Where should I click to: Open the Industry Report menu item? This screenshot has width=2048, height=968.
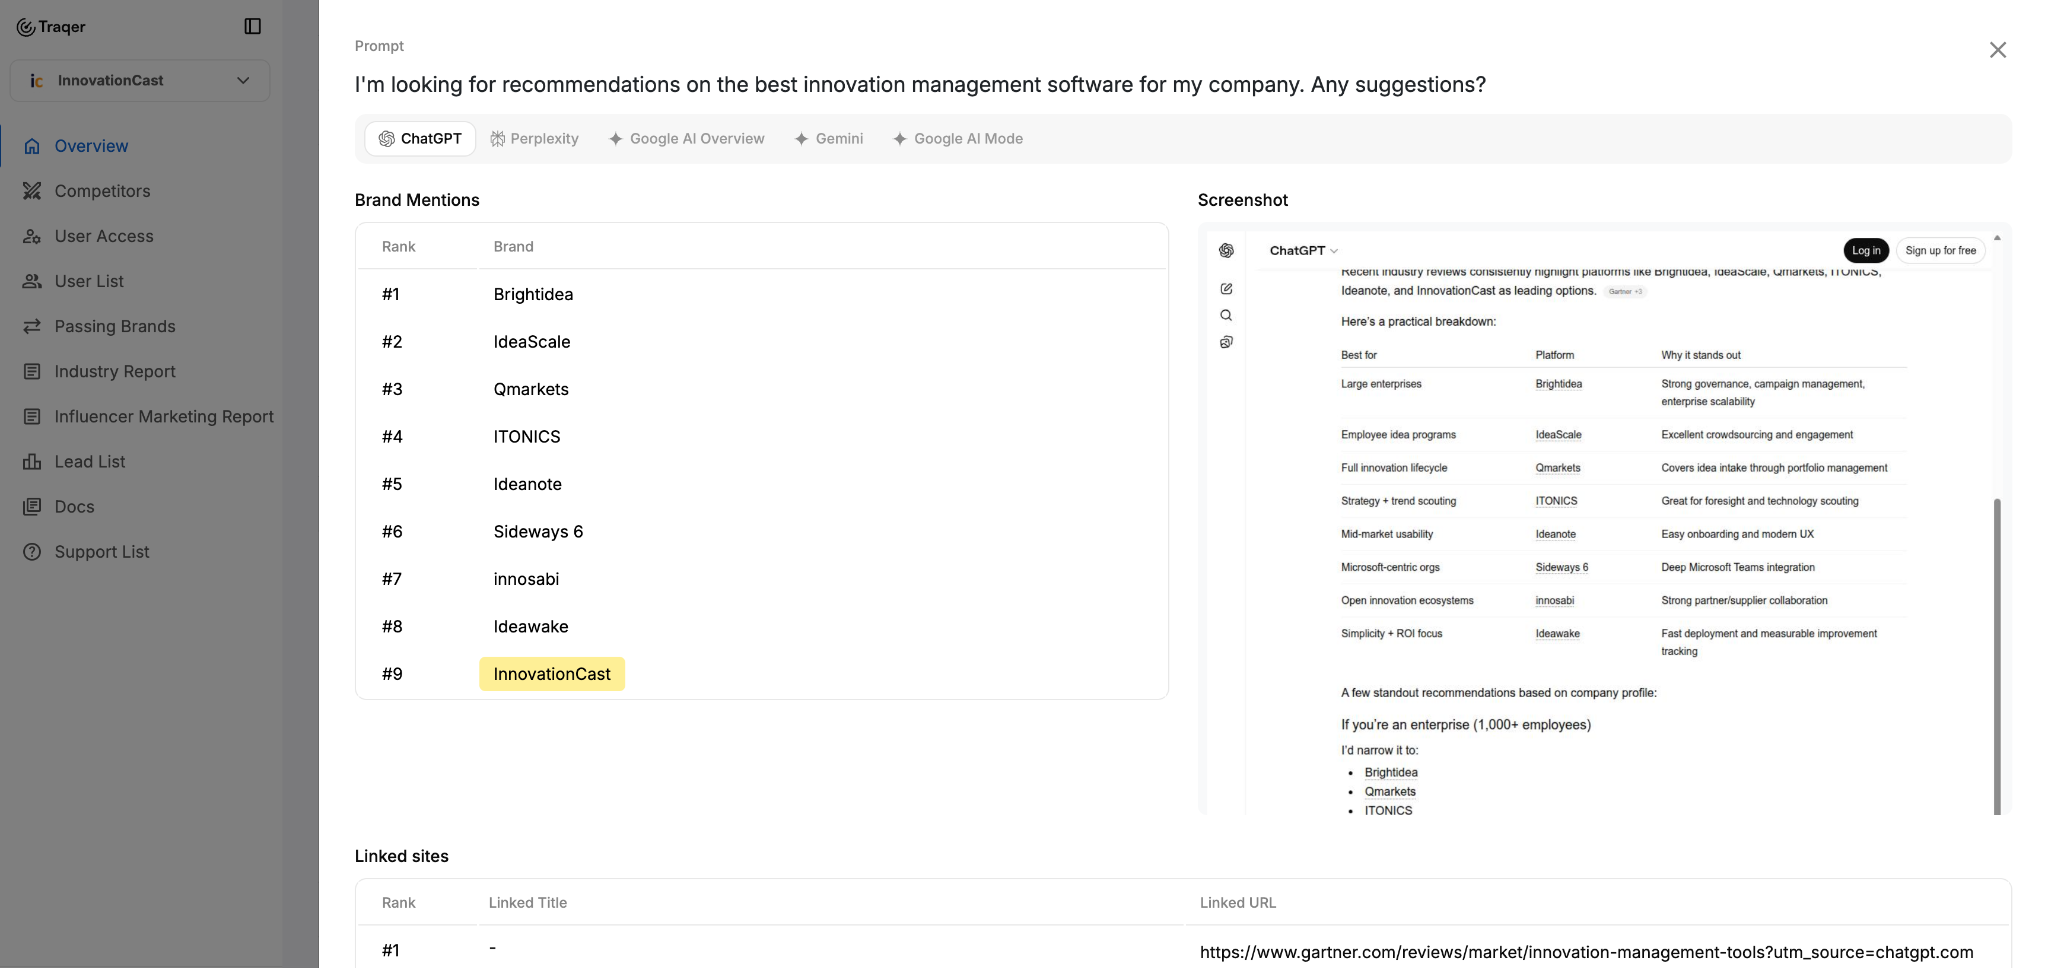115,371
